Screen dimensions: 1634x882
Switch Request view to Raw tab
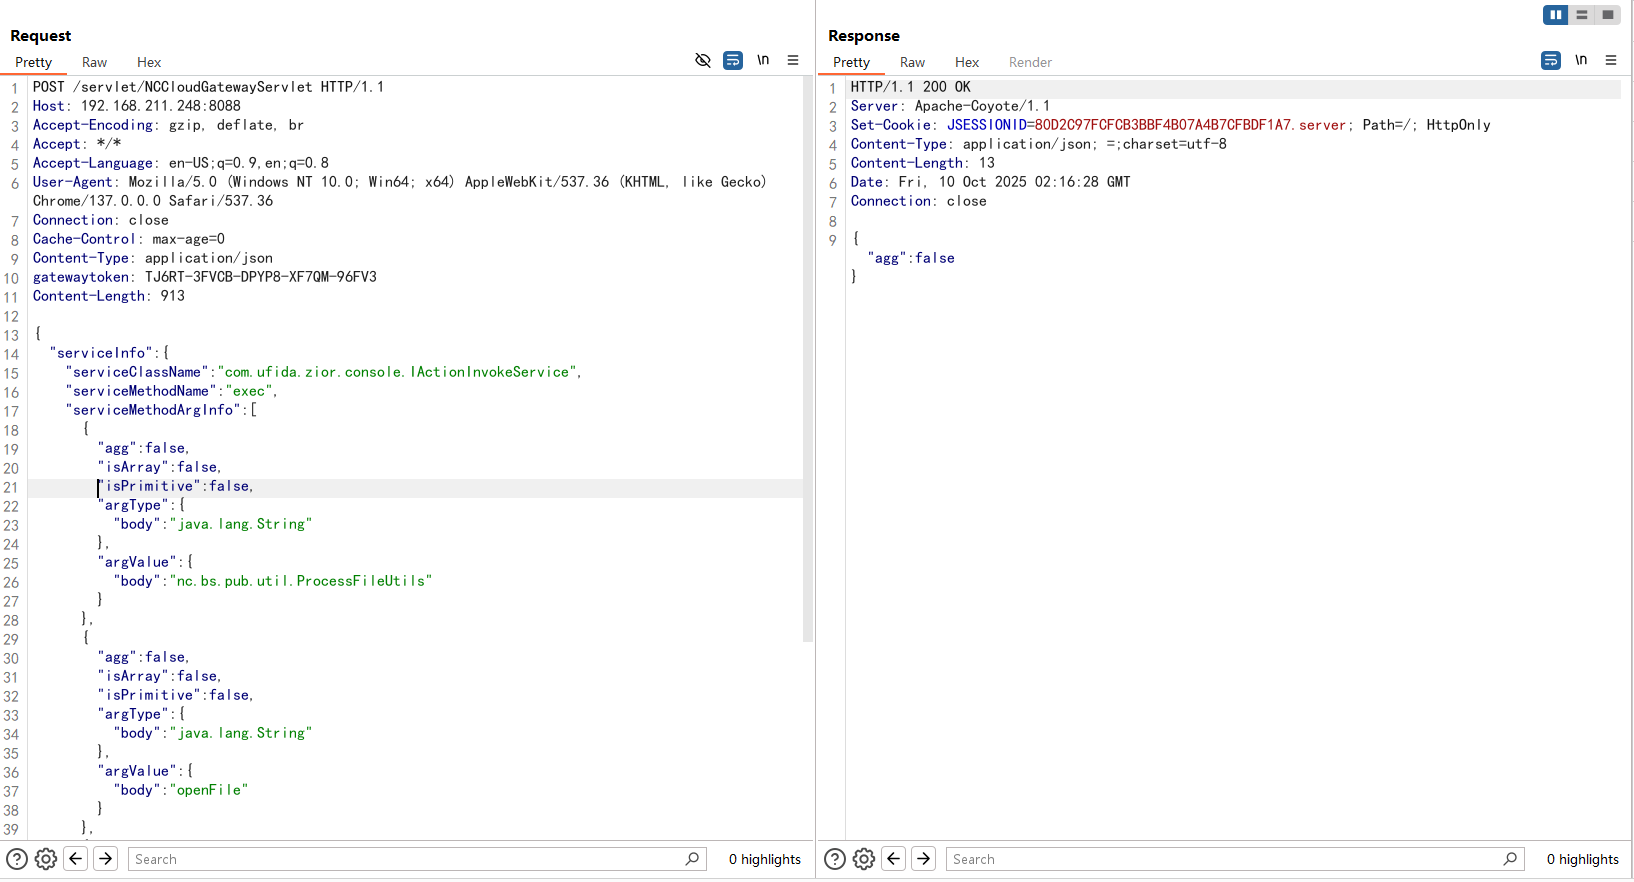point(94,62)
